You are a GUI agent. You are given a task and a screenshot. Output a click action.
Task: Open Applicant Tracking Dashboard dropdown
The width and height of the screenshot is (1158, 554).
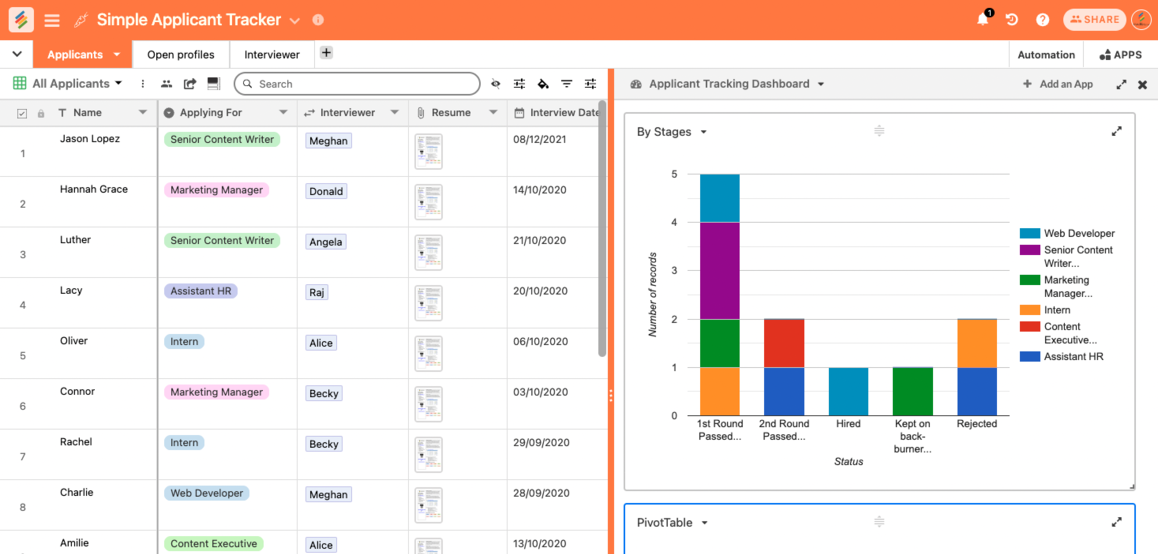[821, 84]
